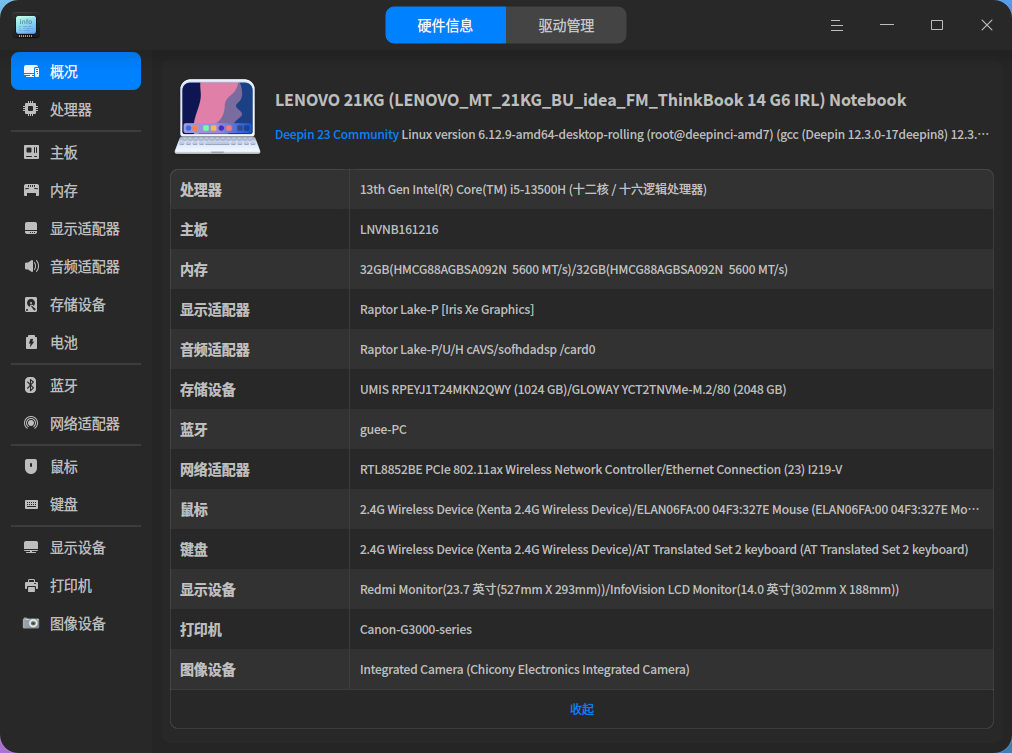Viewport: 1012px width, 753px height.
Task: Select 电池 in the sidebar
Action: tap(76, 343)
